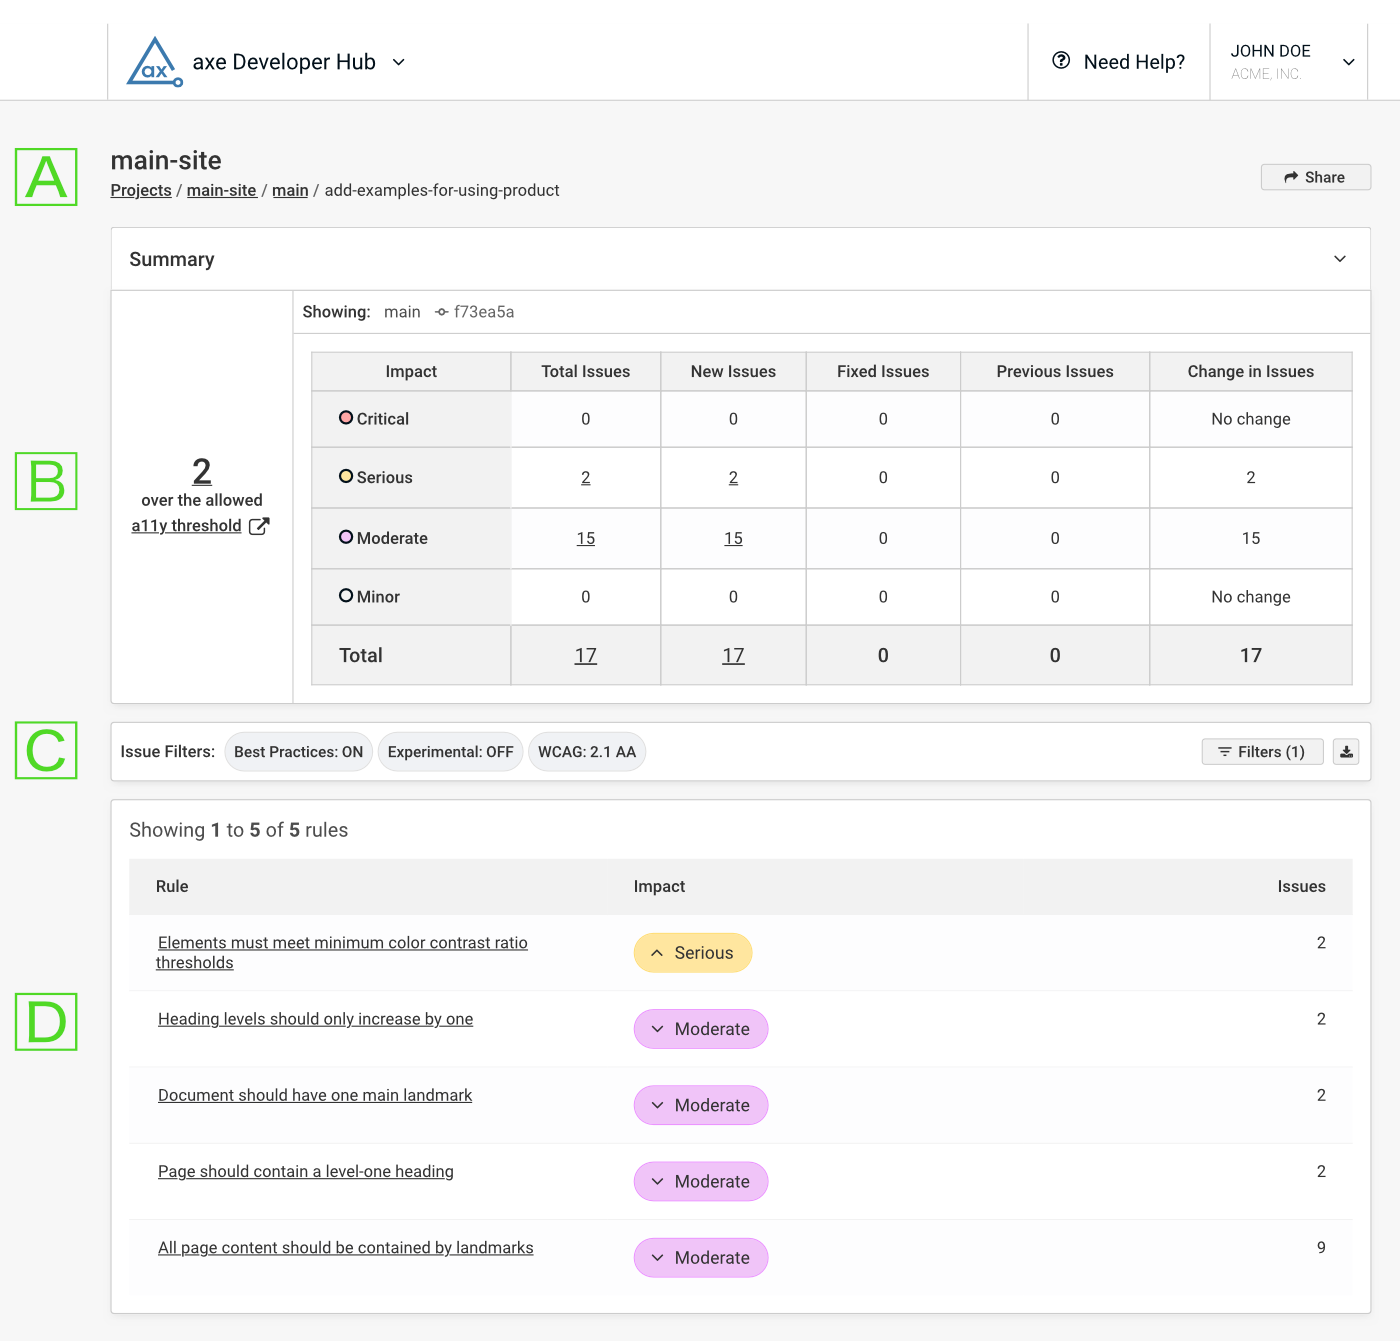This screenshot has height=1341, width=1400.
Task: Click the download icon next to Filters
Action: pyautogui.click(x=1346, y=751)
